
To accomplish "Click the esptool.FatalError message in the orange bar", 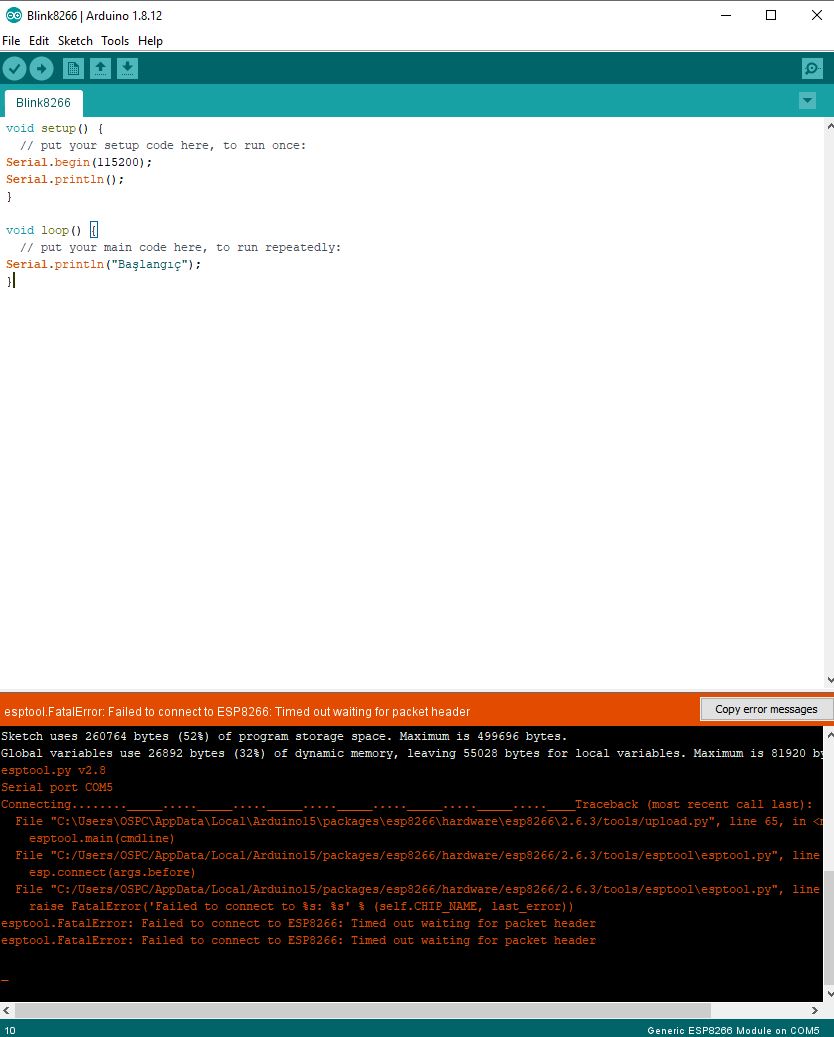I will (237, 712).
